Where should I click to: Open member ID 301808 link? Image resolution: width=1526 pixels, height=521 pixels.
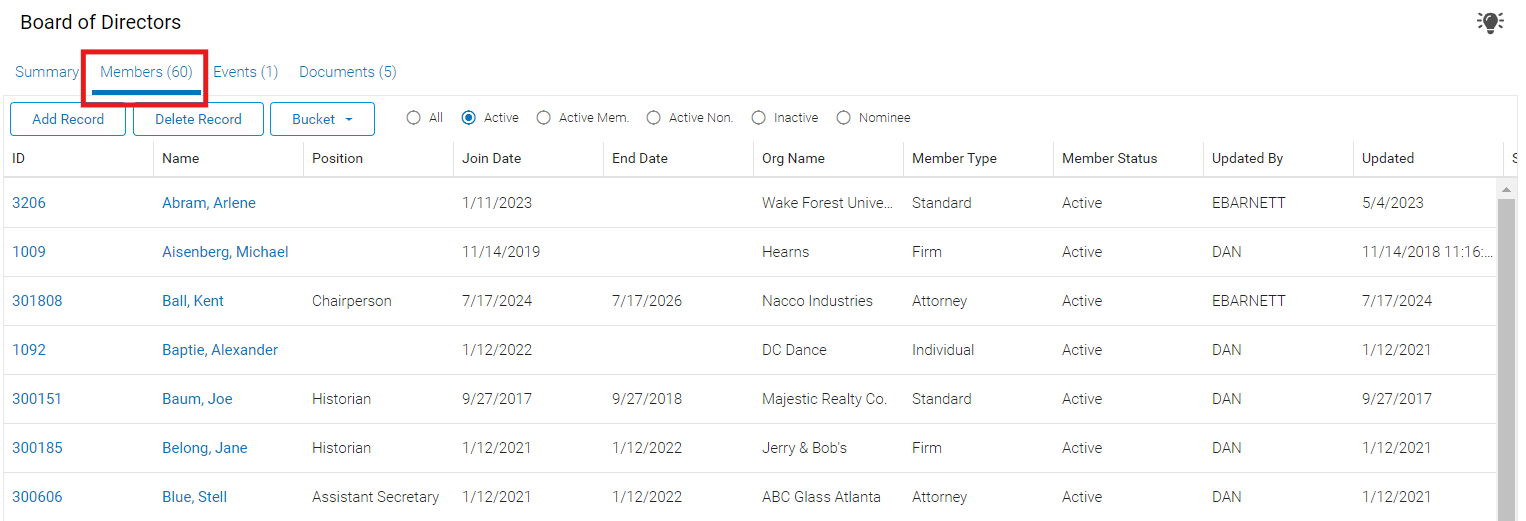tap(37, 301)
